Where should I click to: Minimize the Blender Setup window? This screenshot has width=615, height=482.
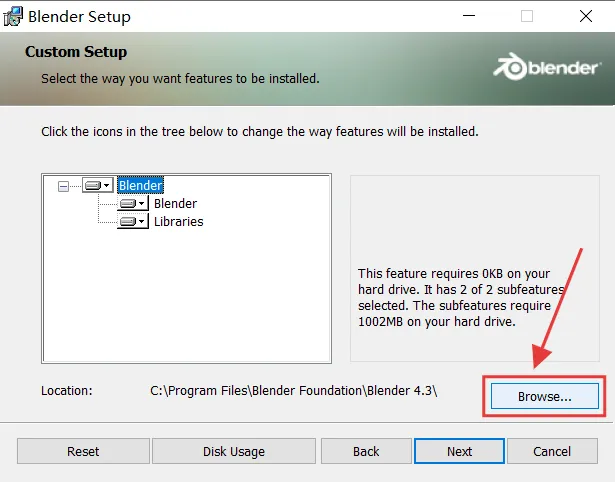[x=469, y=16]
